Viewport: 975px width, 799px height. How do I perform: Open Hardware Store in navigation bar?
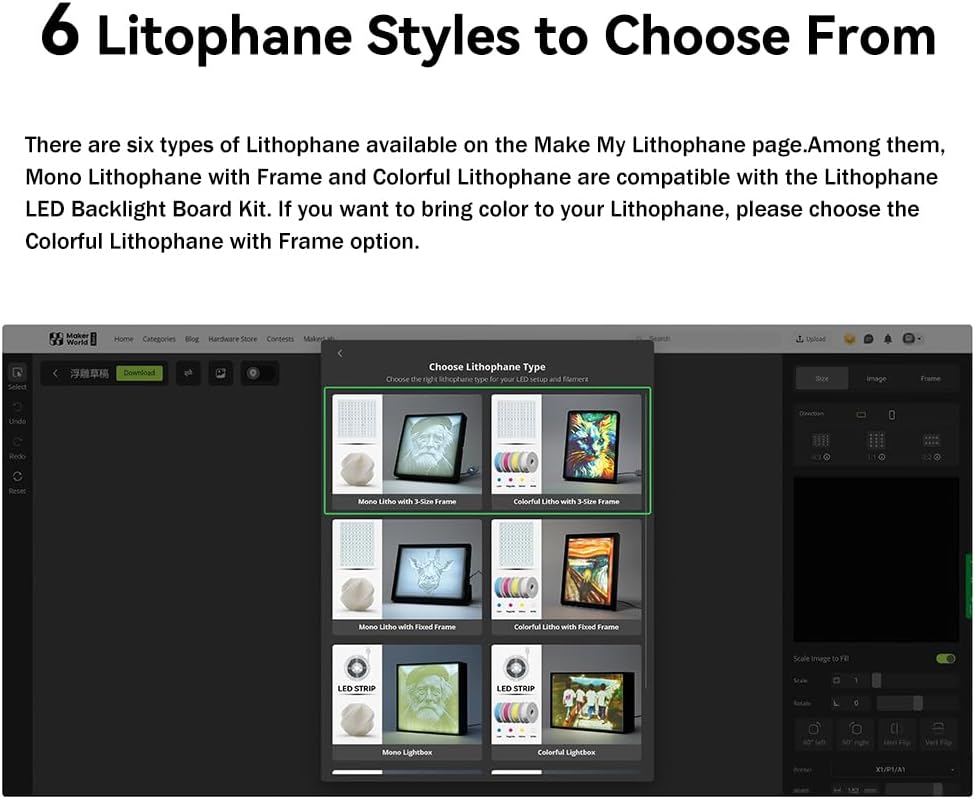tap(233, 339)
